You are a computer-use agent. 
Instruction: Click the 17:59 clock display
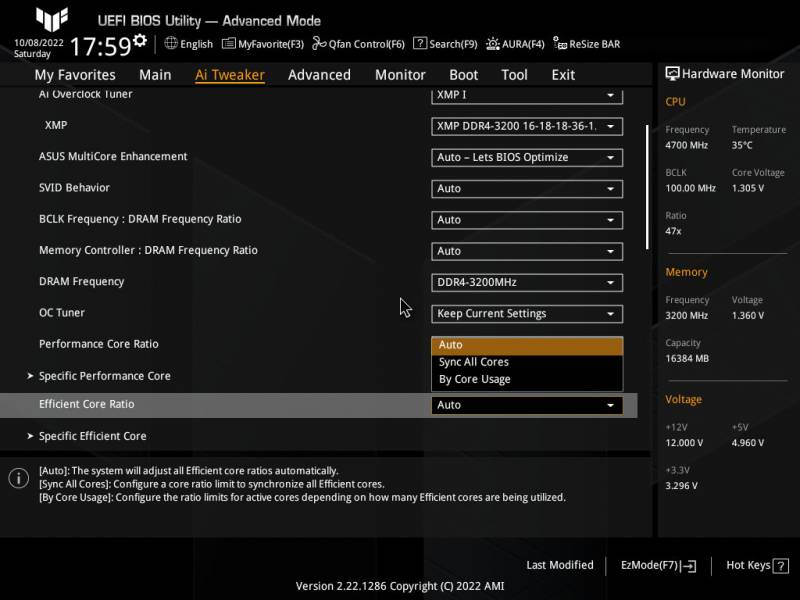pos(101,46)
